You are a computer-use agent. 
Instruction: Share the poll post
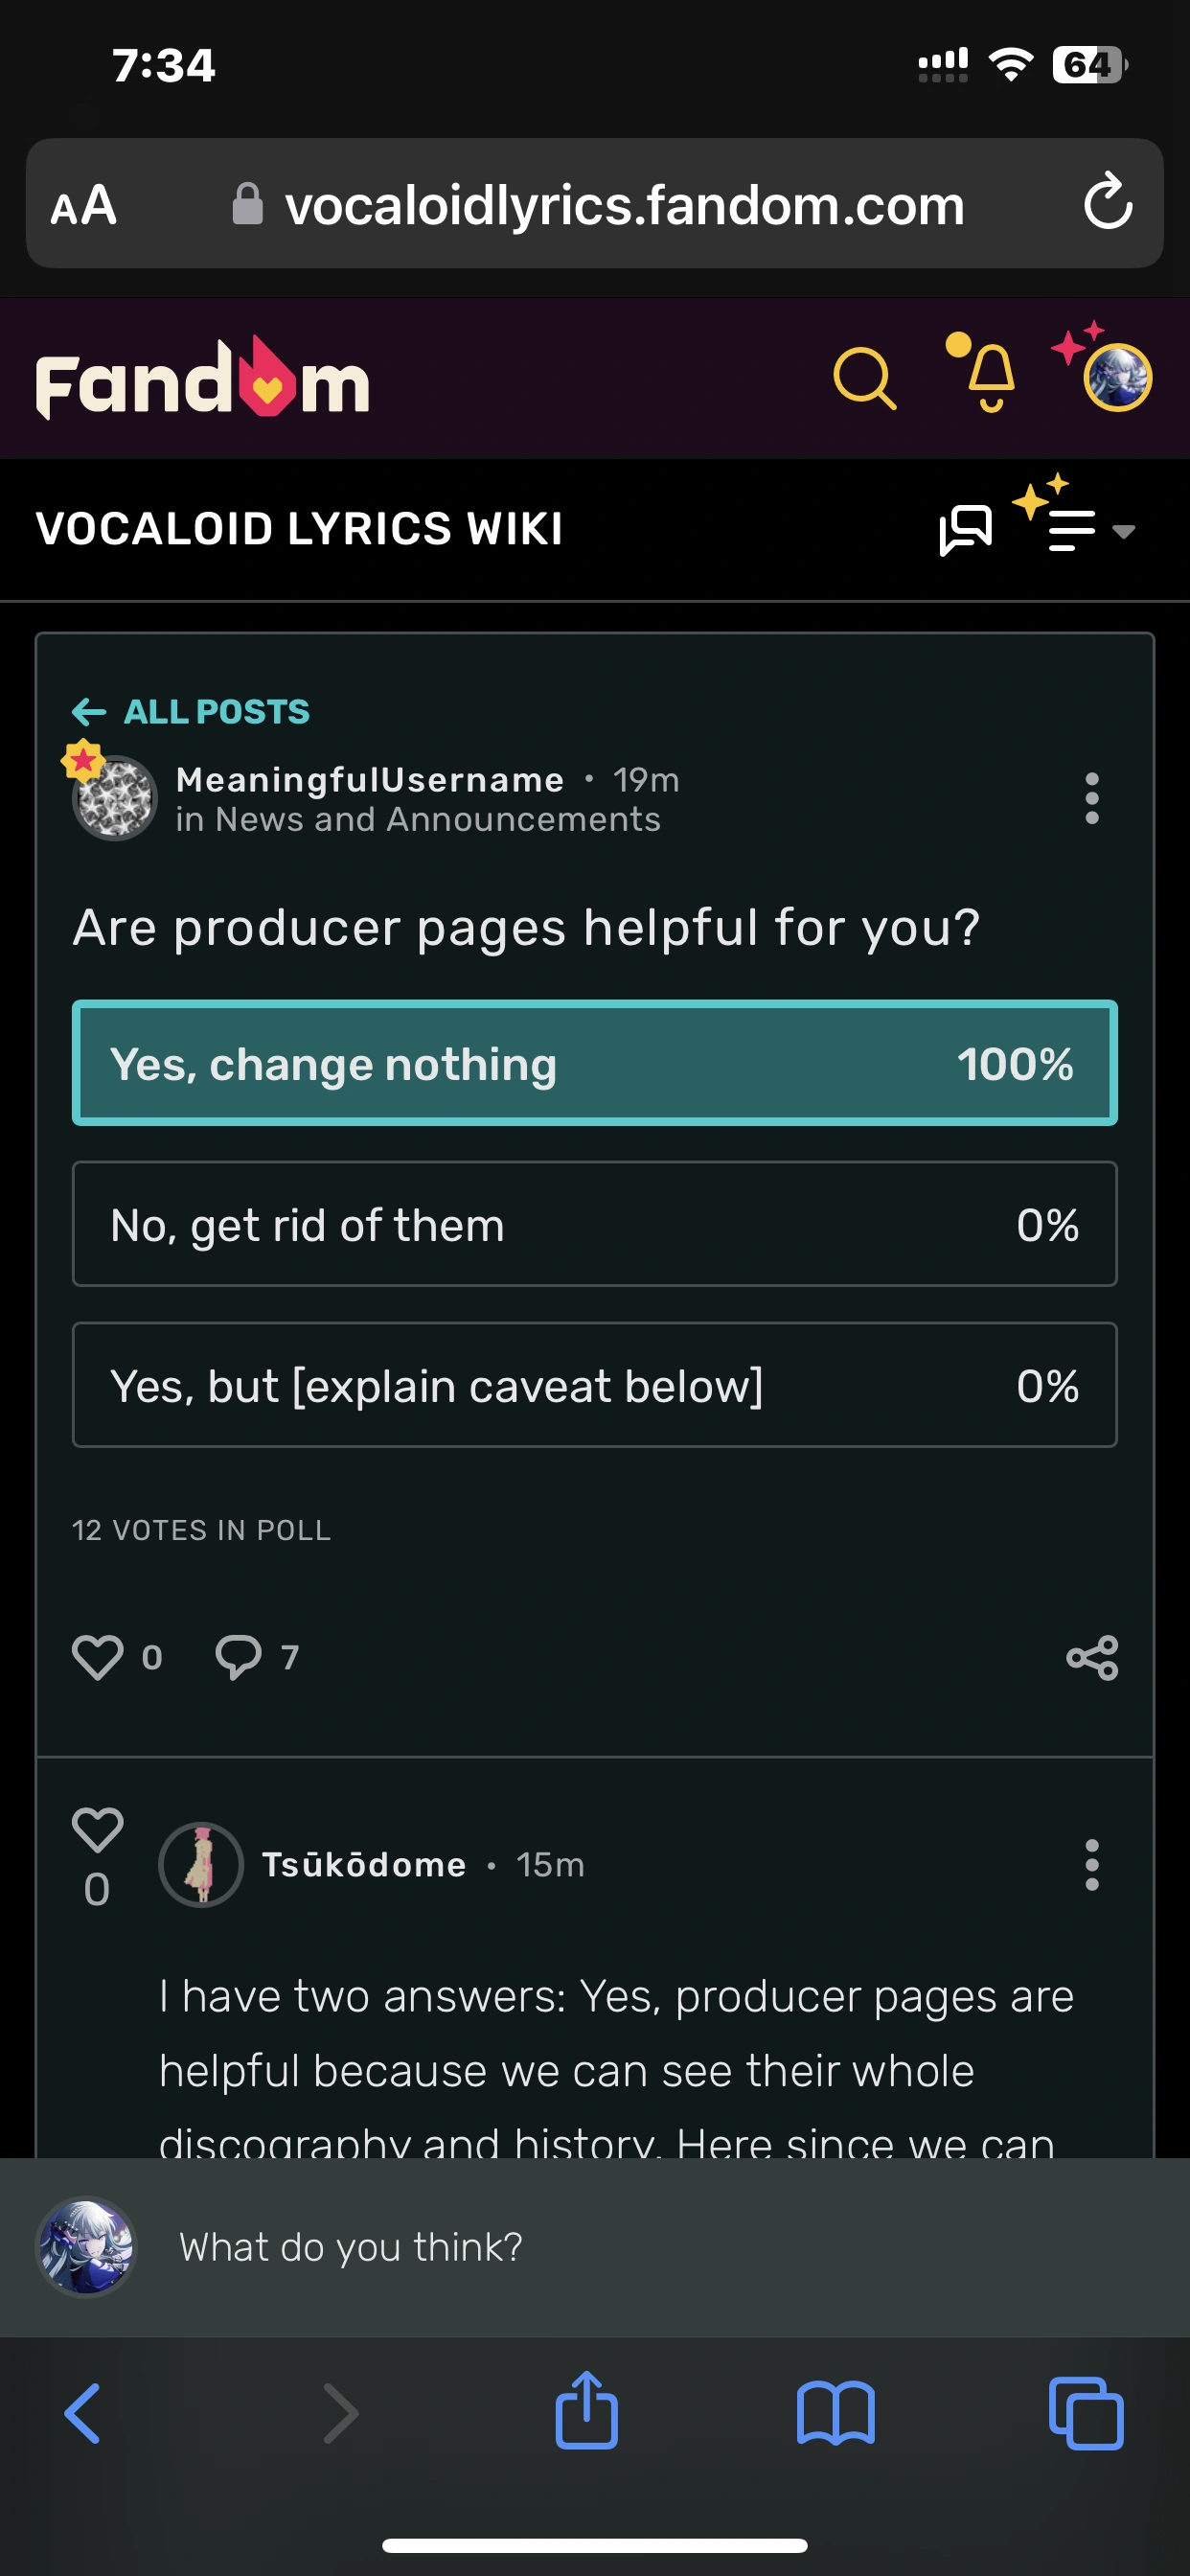point(1092,1658)
